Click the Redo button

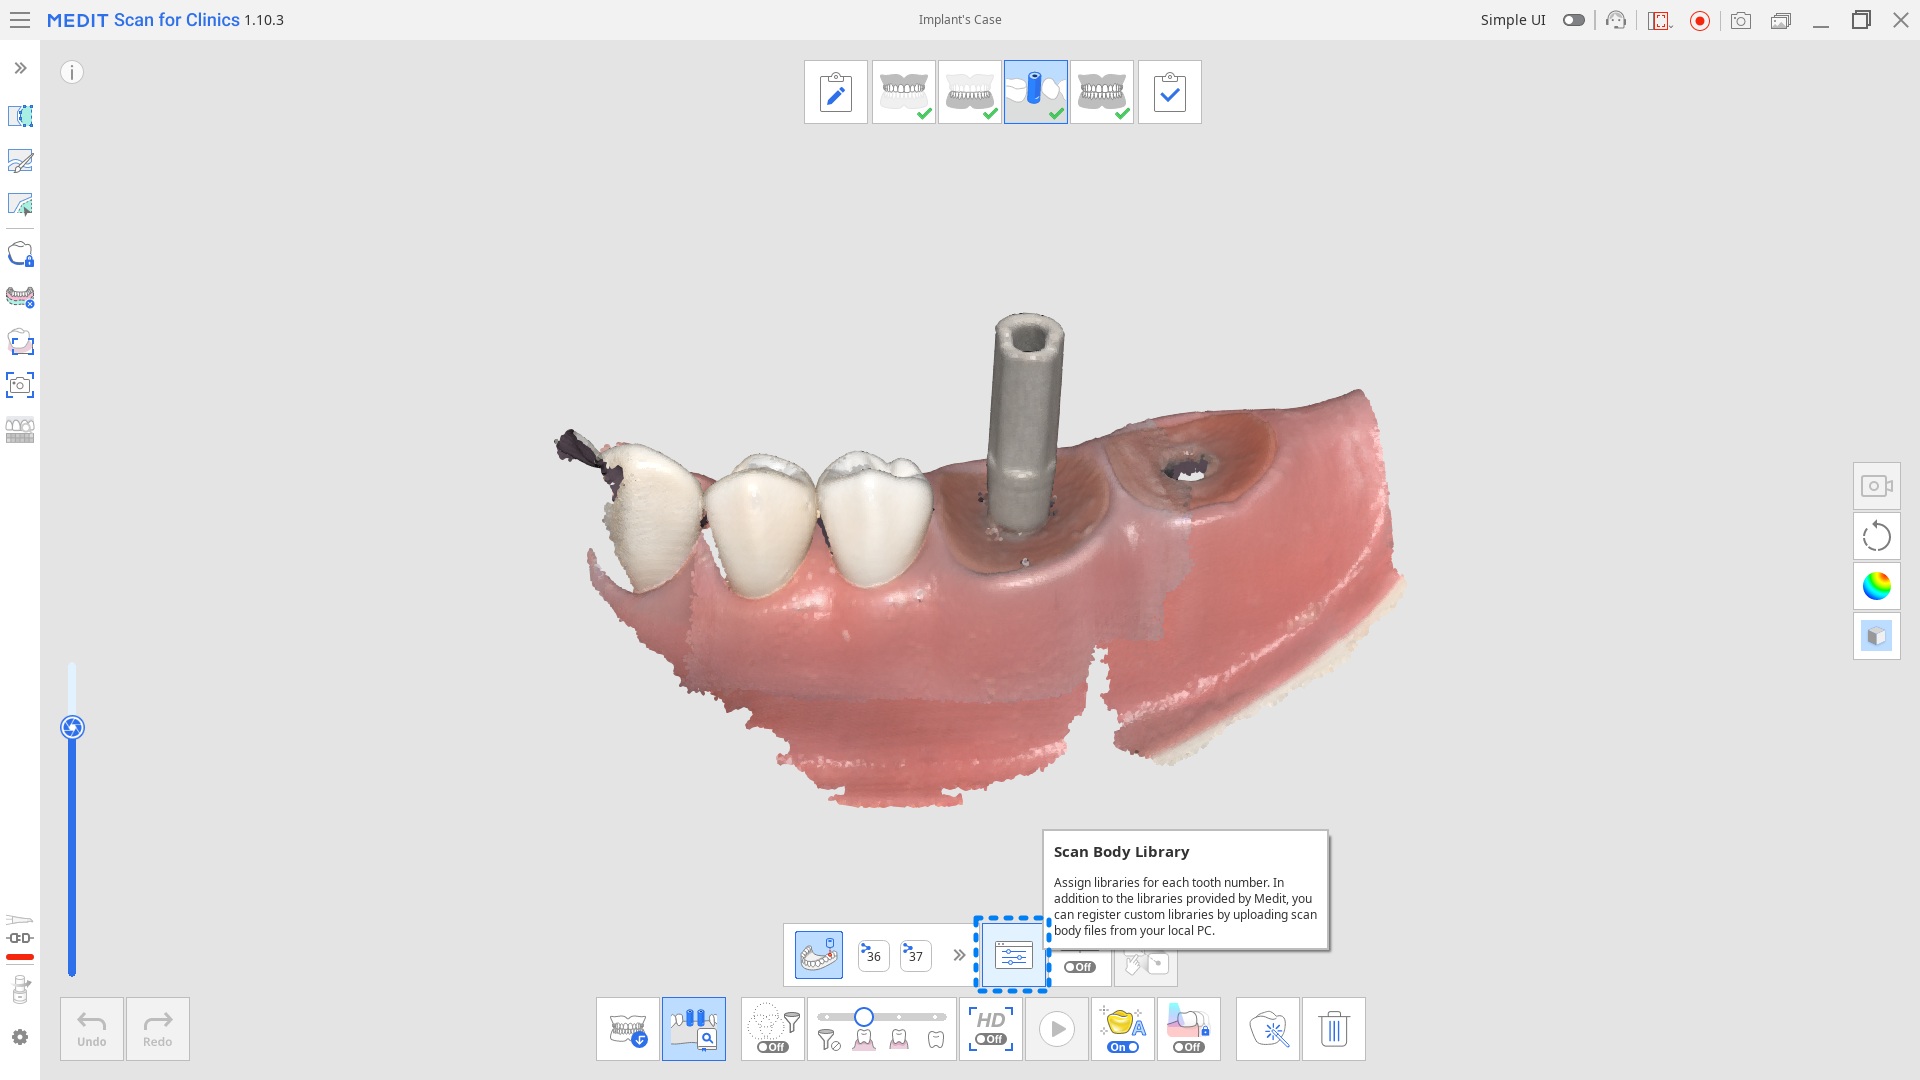click(x=158, y=1028)
